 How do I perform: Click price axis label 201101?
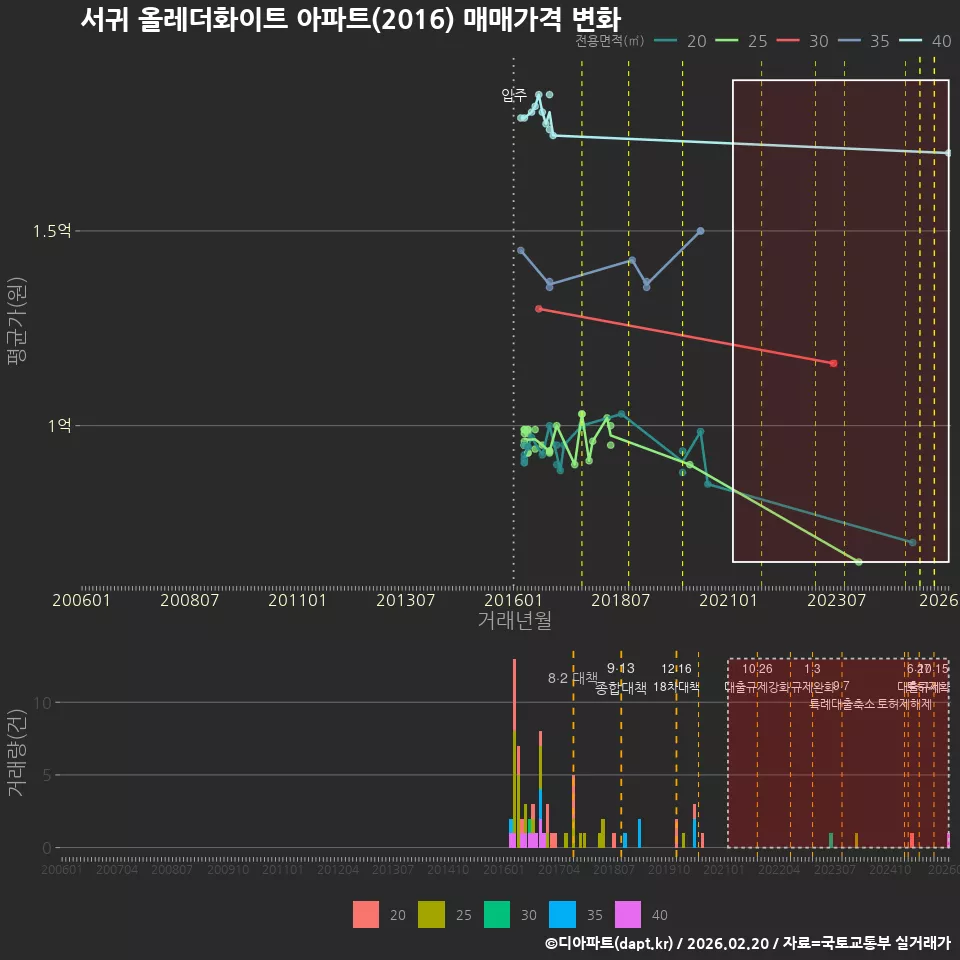298,600
